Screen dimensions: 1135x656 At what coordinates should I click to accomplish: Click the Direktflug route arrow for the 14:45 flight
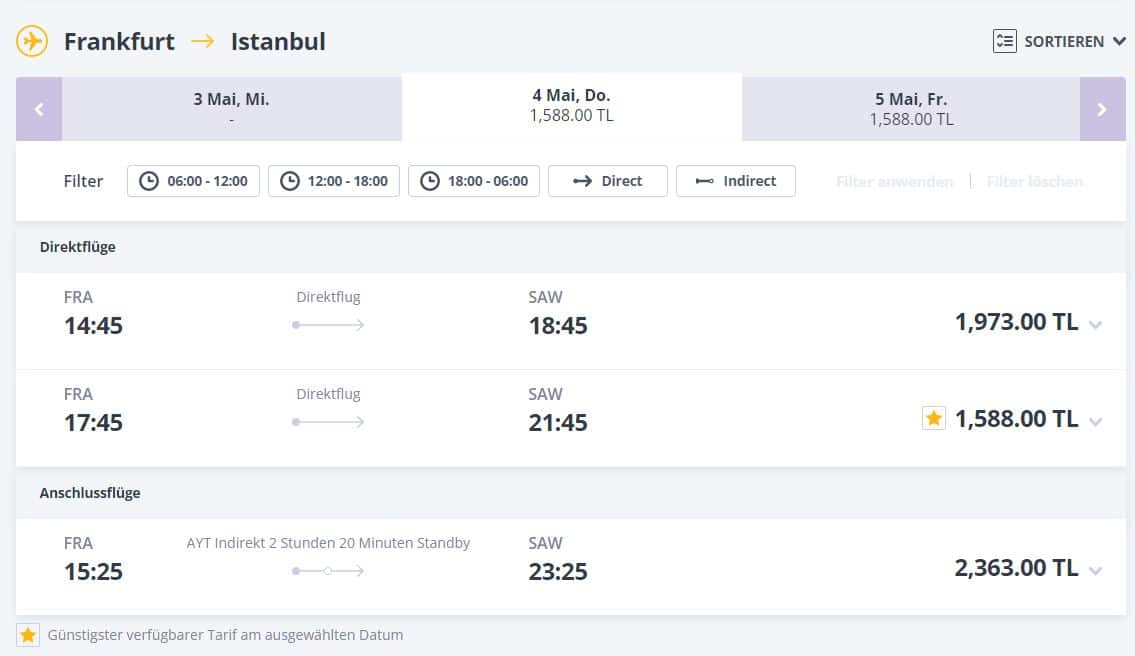tap(328, 324)
